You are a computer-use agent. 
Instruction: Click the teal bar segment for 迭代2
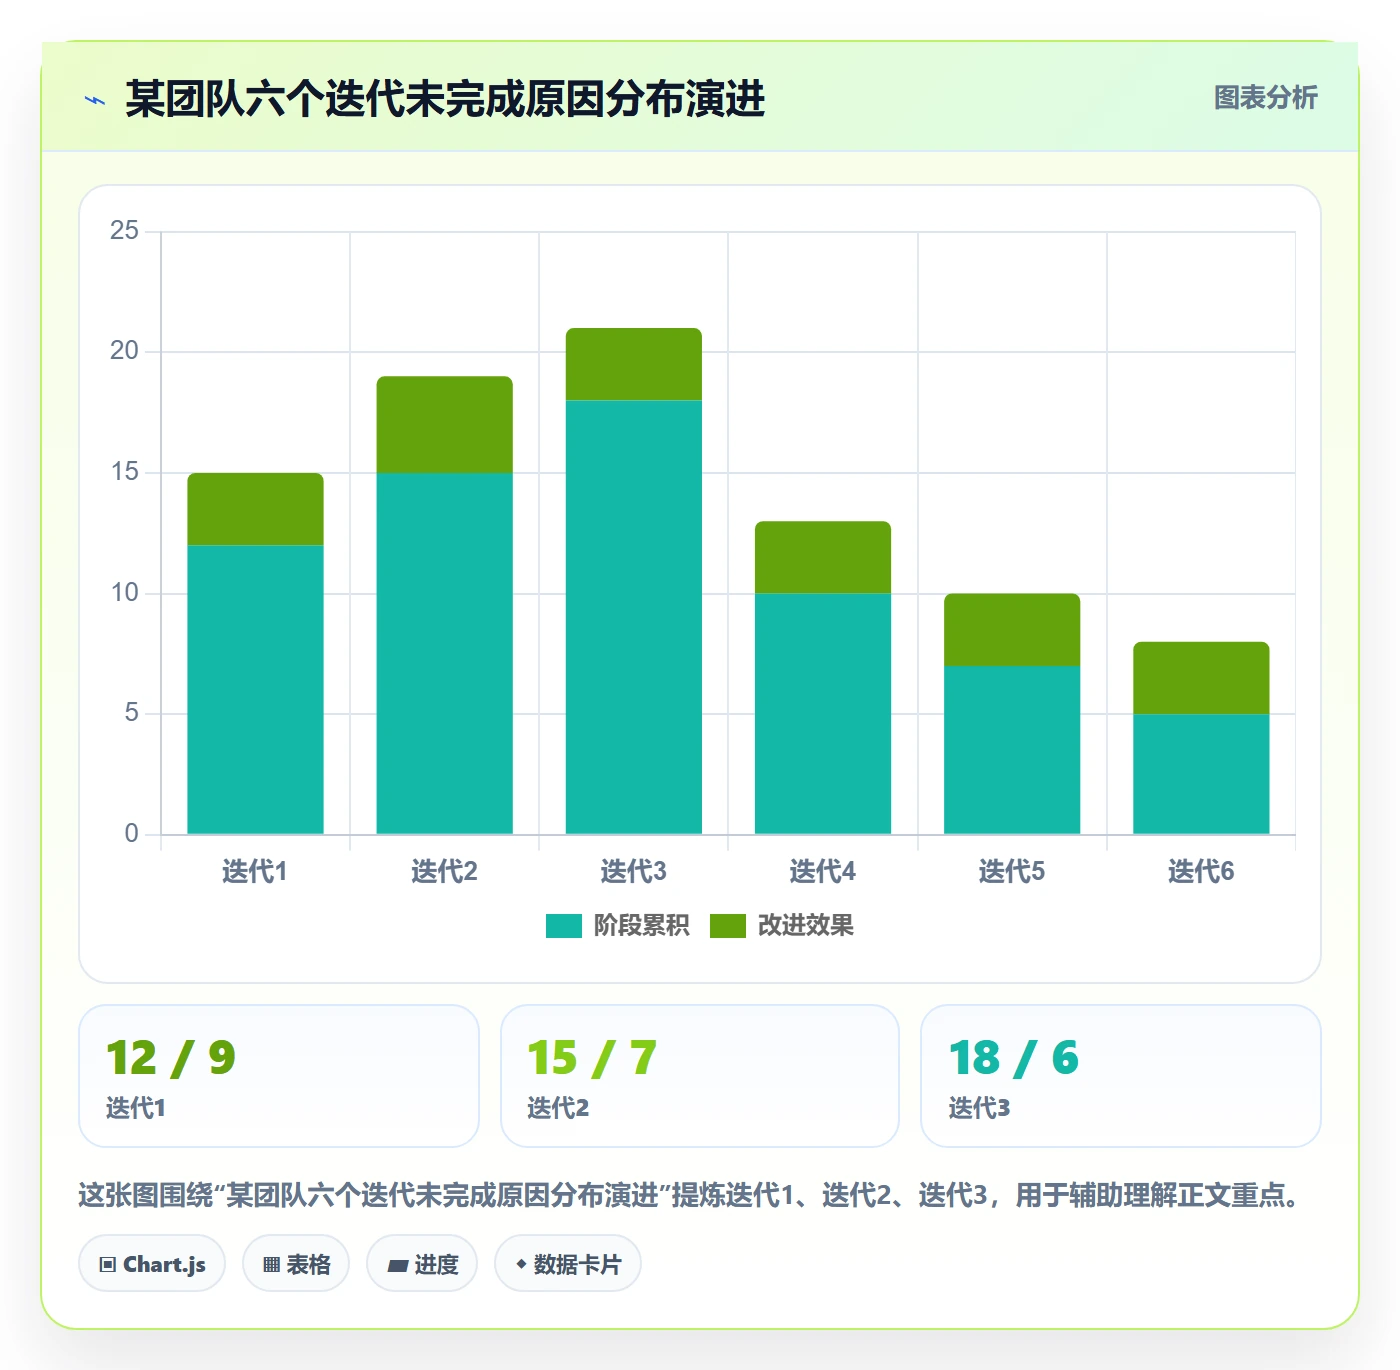click(x=444, y=653)
